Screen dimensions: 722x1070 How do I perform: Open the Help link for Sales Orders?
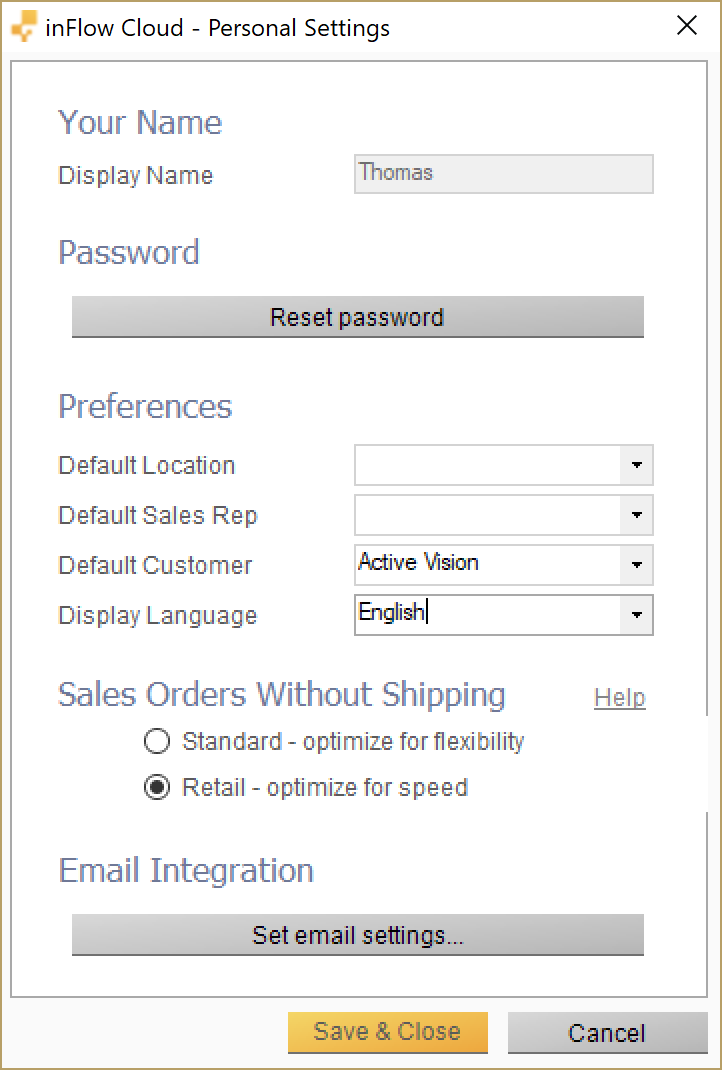[x=620, y=697]
